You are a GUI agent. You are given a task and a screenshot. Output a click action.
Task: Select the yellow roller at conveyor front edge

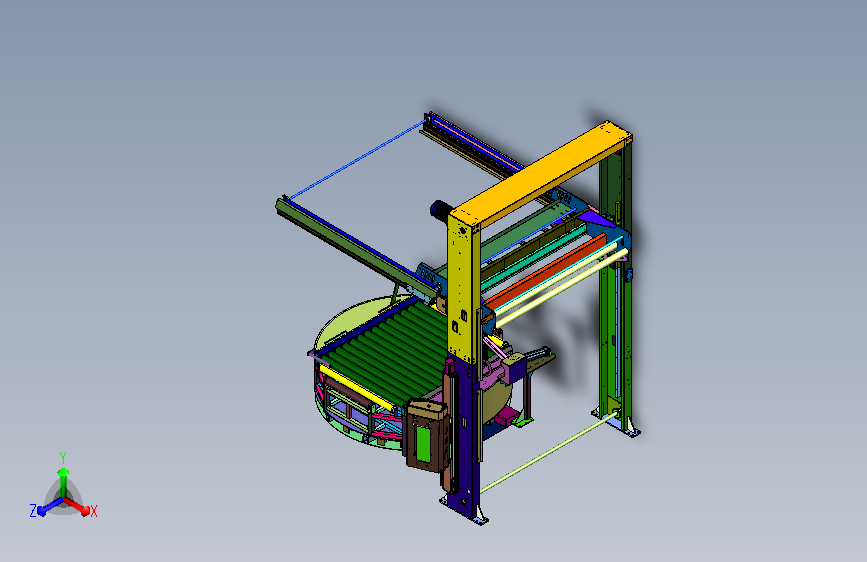coord(357,388)
